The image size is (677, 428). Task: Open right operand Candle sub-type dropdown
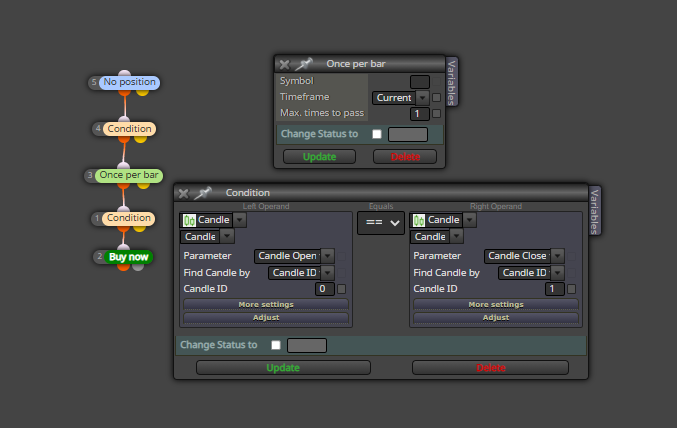[x=457, y=237]
